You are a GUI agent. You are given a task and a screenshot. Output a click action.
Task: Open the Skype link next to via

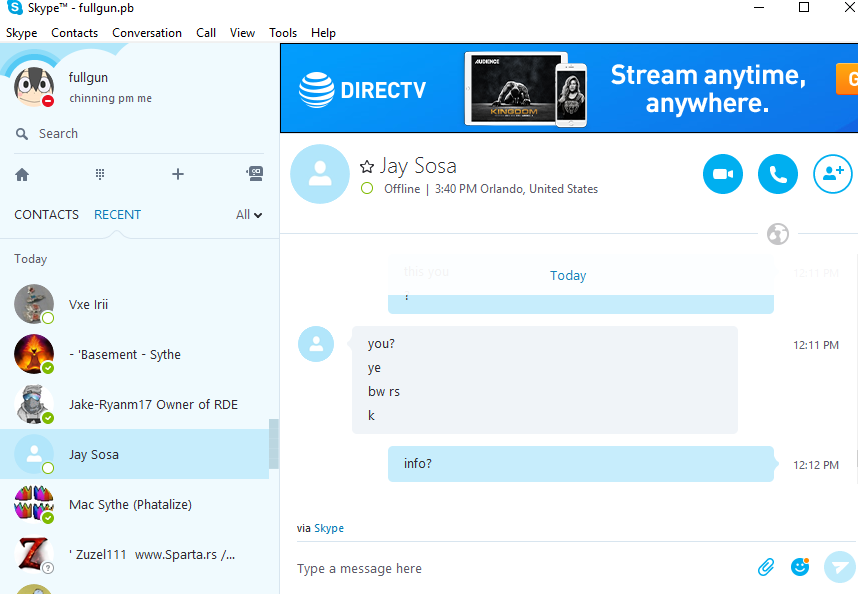(x=329, y=528)
